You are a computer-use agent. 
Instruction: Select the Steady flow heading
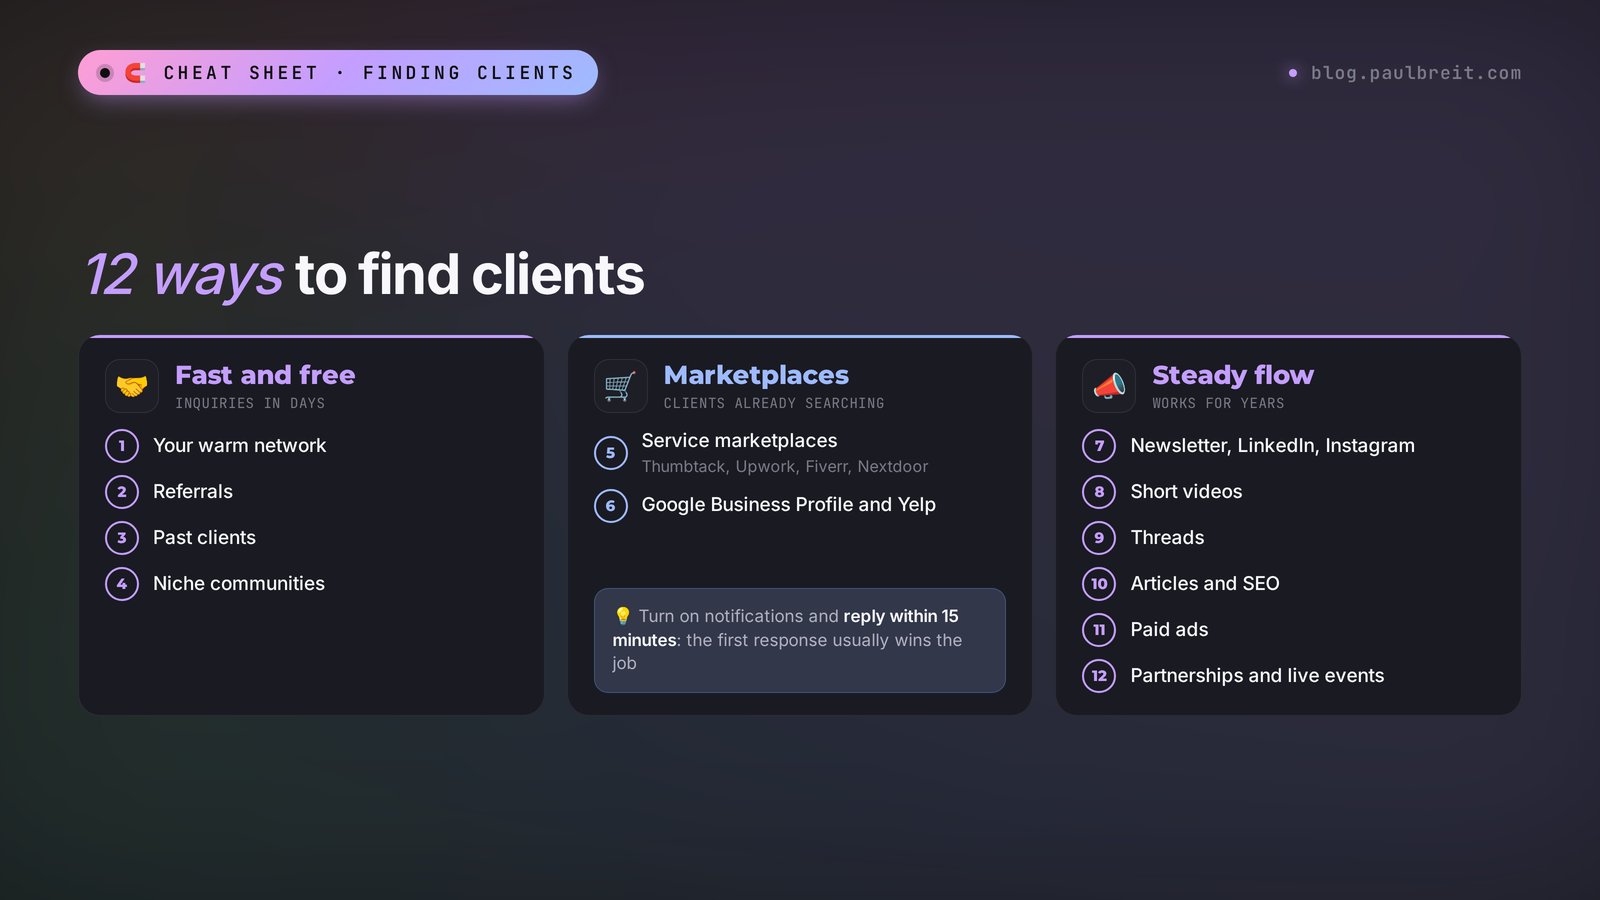coord(1233,375)
